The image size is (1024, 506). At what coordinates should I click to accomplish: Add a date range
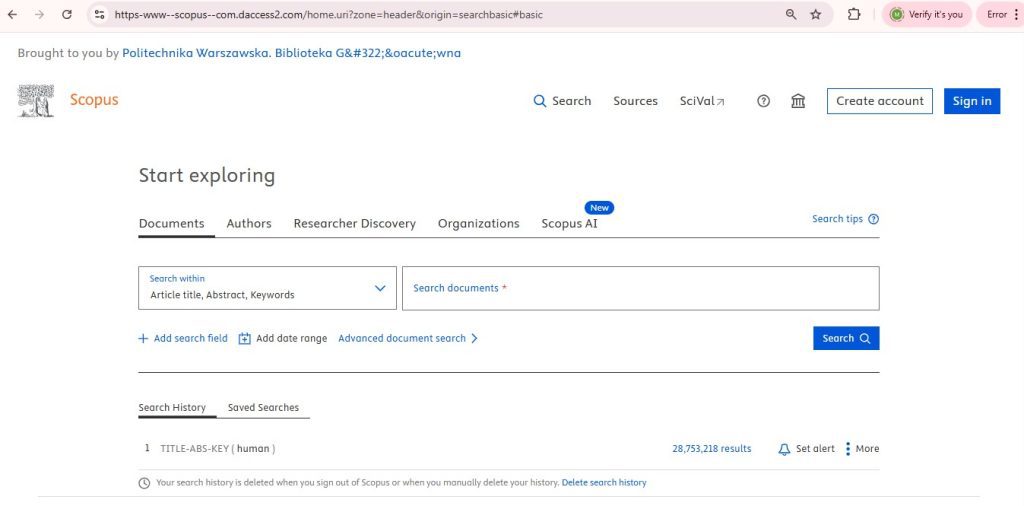[283, 339]
